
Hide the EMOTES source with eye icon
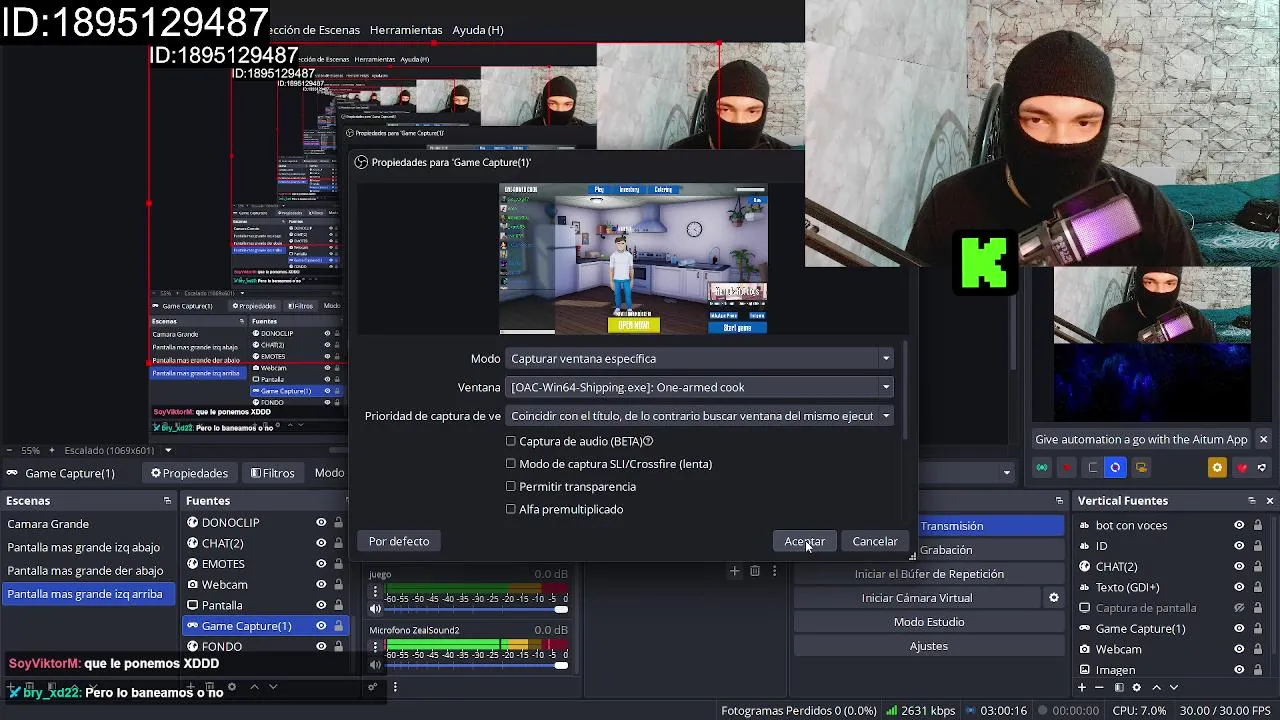[321, 564]
